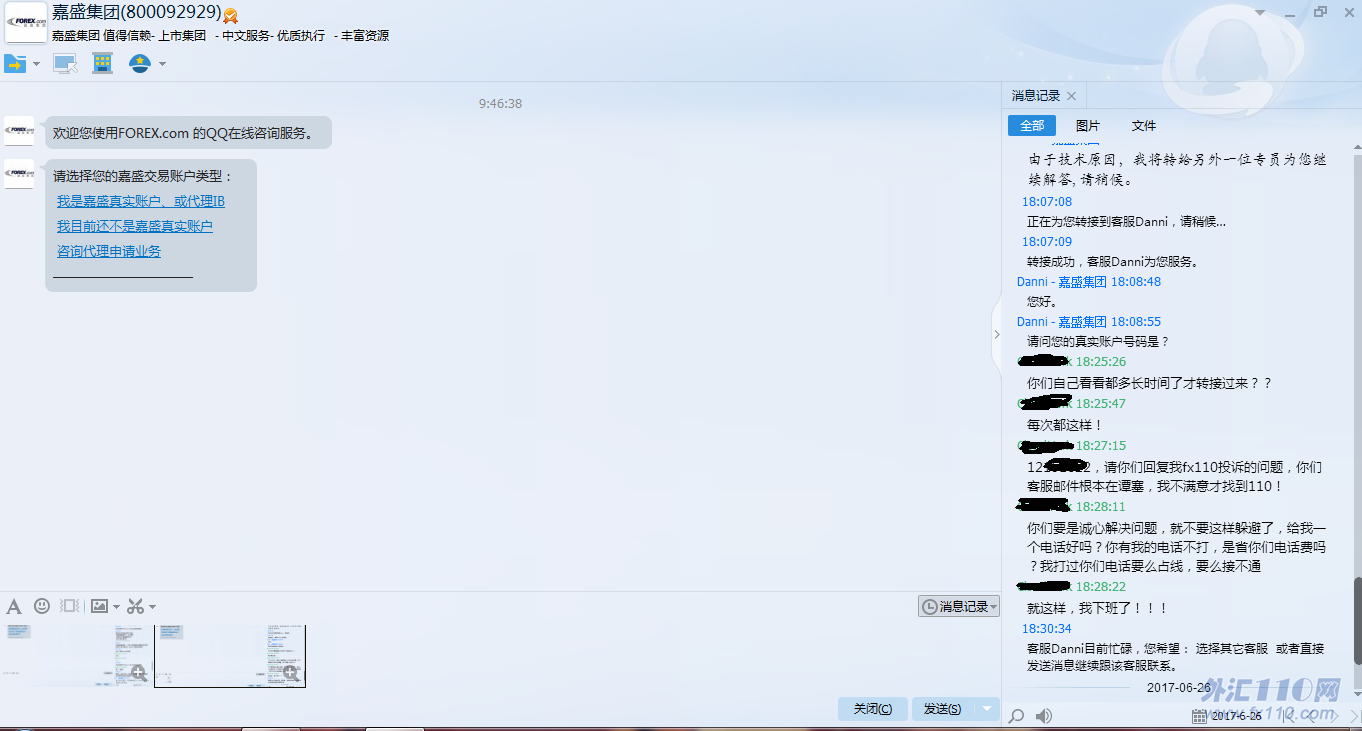Click the 18:07:08 timestamp in history
The height and width of the screenshot is (731, 1362).
(1047, 202)
